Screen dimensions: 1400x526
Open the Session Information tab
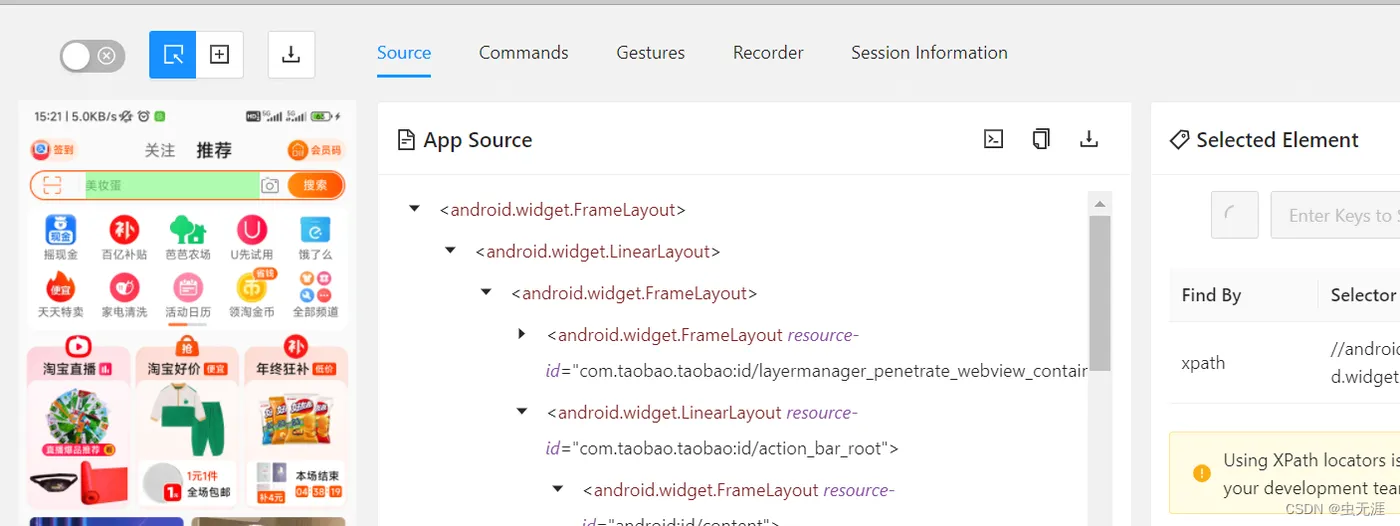coord(929,53)
